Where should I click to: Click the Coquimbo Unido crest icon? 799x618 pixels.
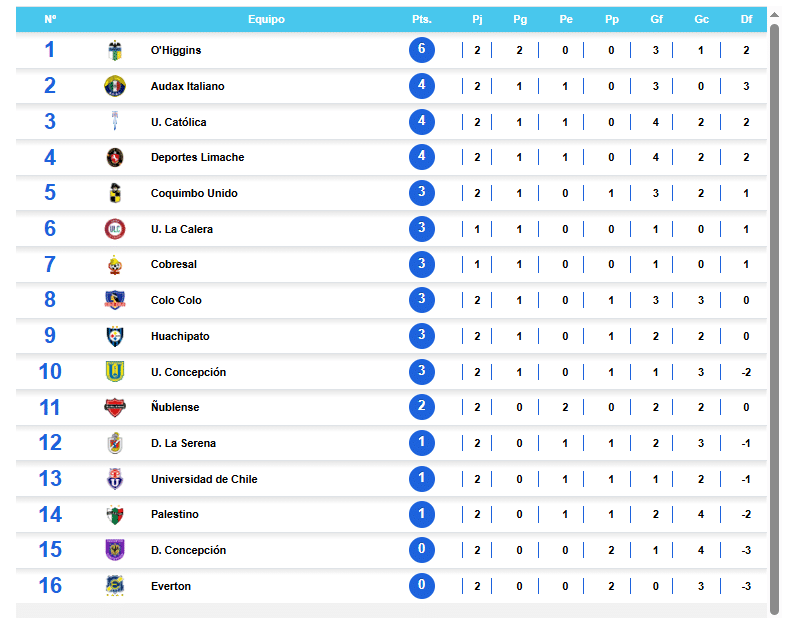(x=115, y=193)
